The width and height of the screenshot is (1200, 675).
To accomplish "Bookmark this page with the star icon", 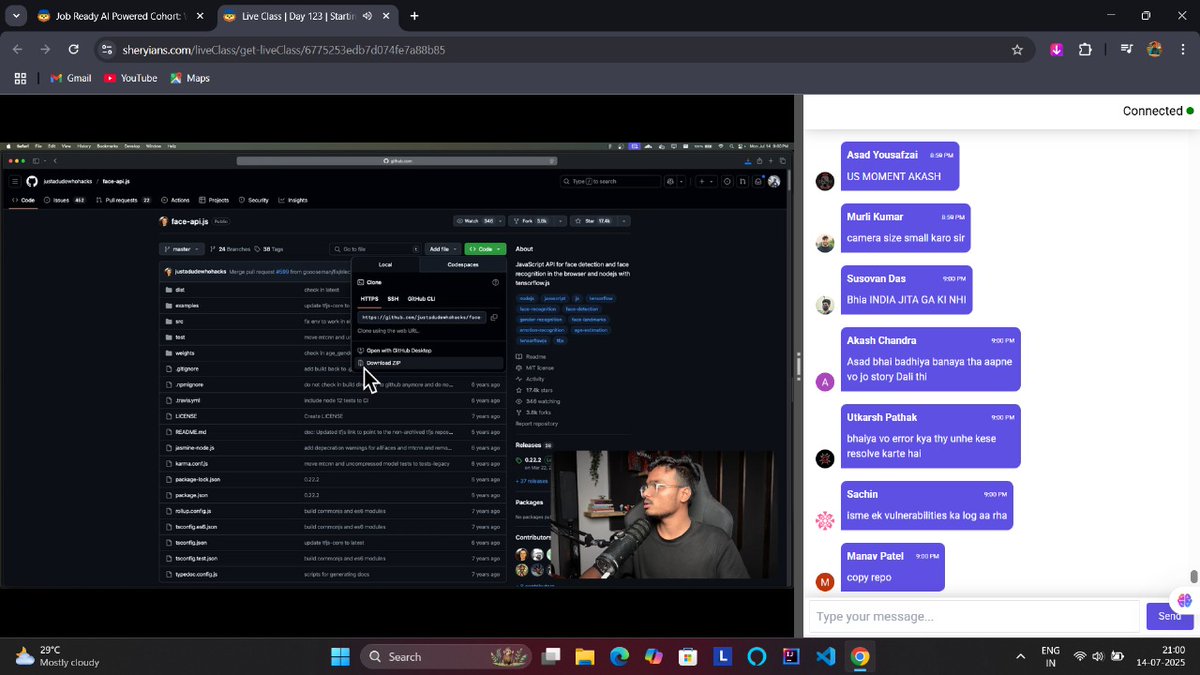I will tap(1017, 49).
